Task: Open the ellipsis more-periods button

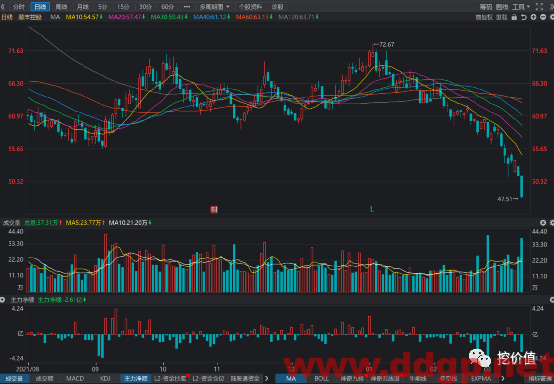Action: (187, 6)
